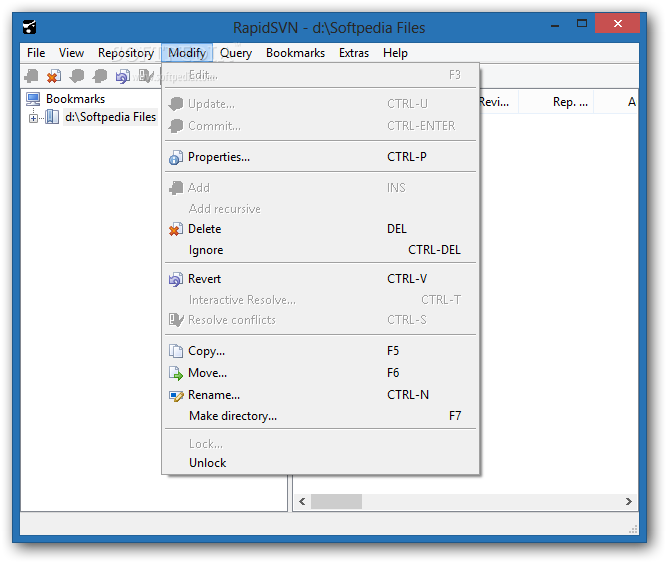Screen dimensions: 667x563
Task: Click the book icon beside d:\Softpedia Files
Action: point(52,117)
